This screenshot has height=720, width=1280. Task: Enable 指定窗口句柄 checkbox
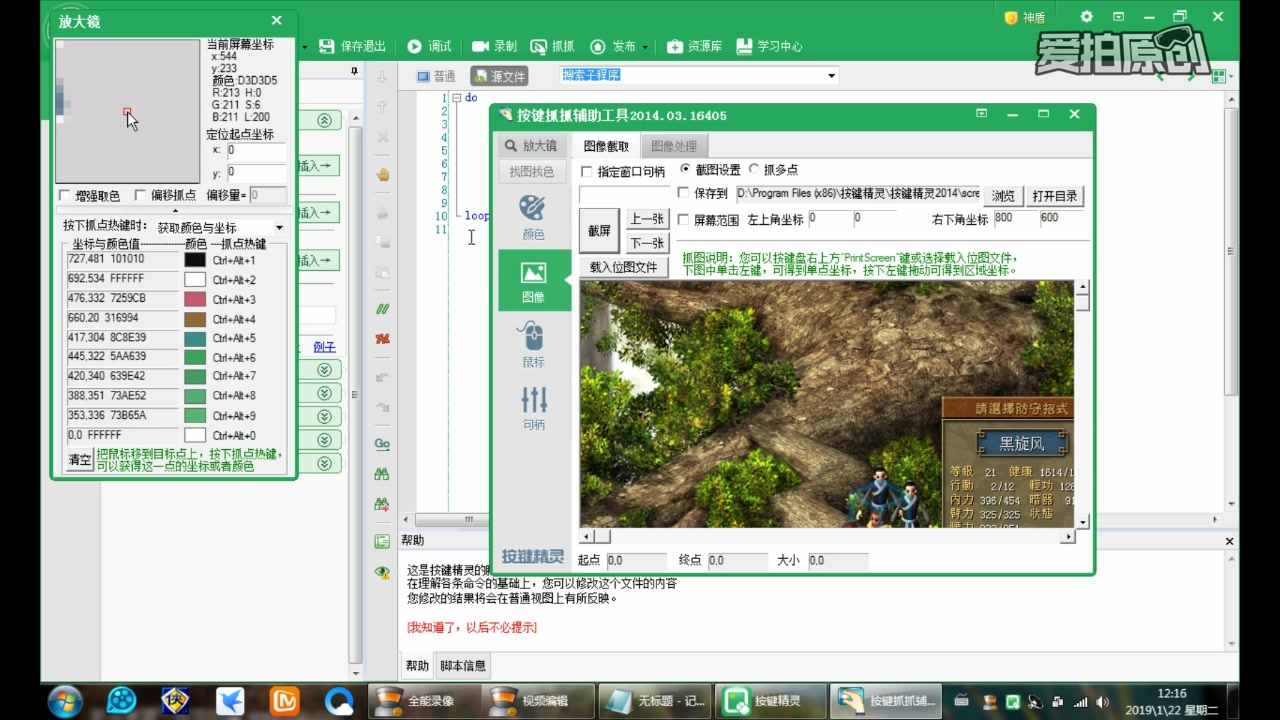coord(587,172)
